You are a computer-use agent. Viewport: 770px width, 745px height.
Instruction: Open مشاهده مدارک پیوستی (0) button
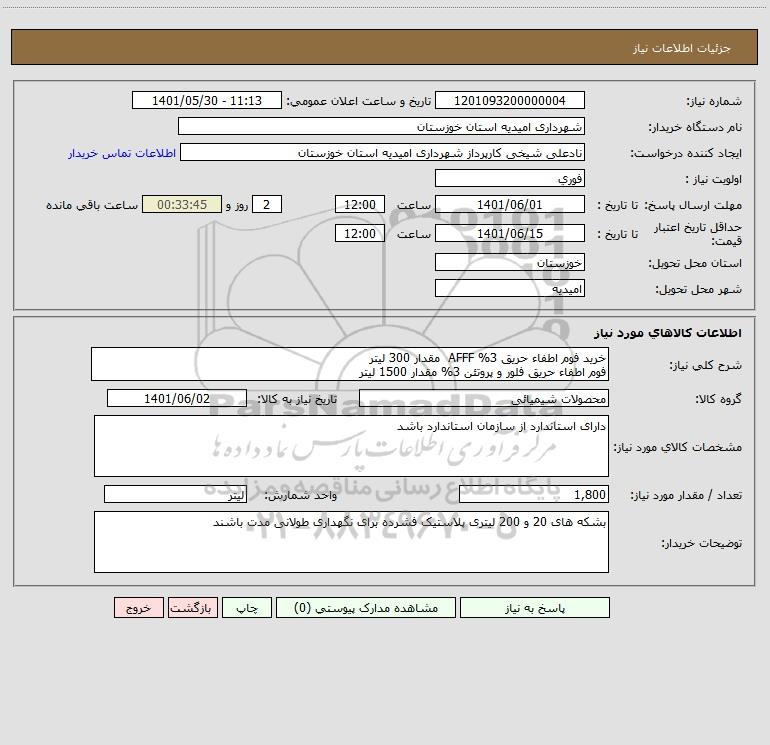(366, 607)
